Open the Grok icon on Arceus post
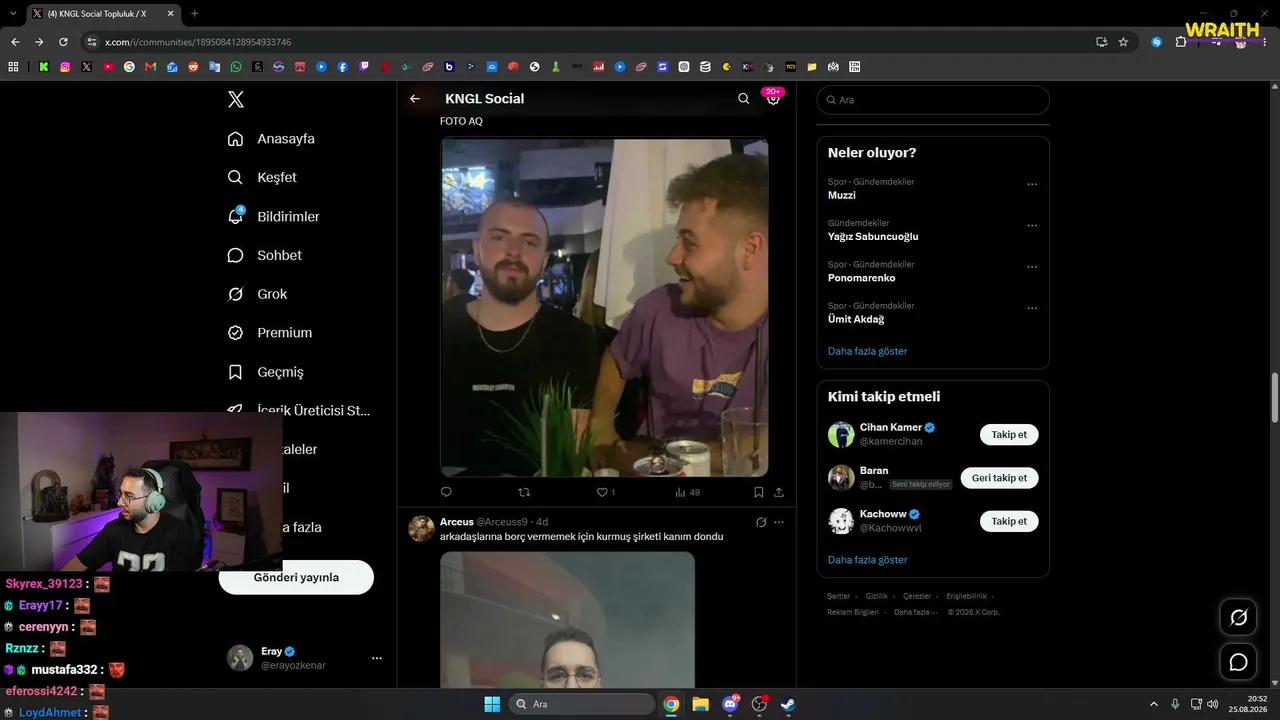 coord(761,522)
